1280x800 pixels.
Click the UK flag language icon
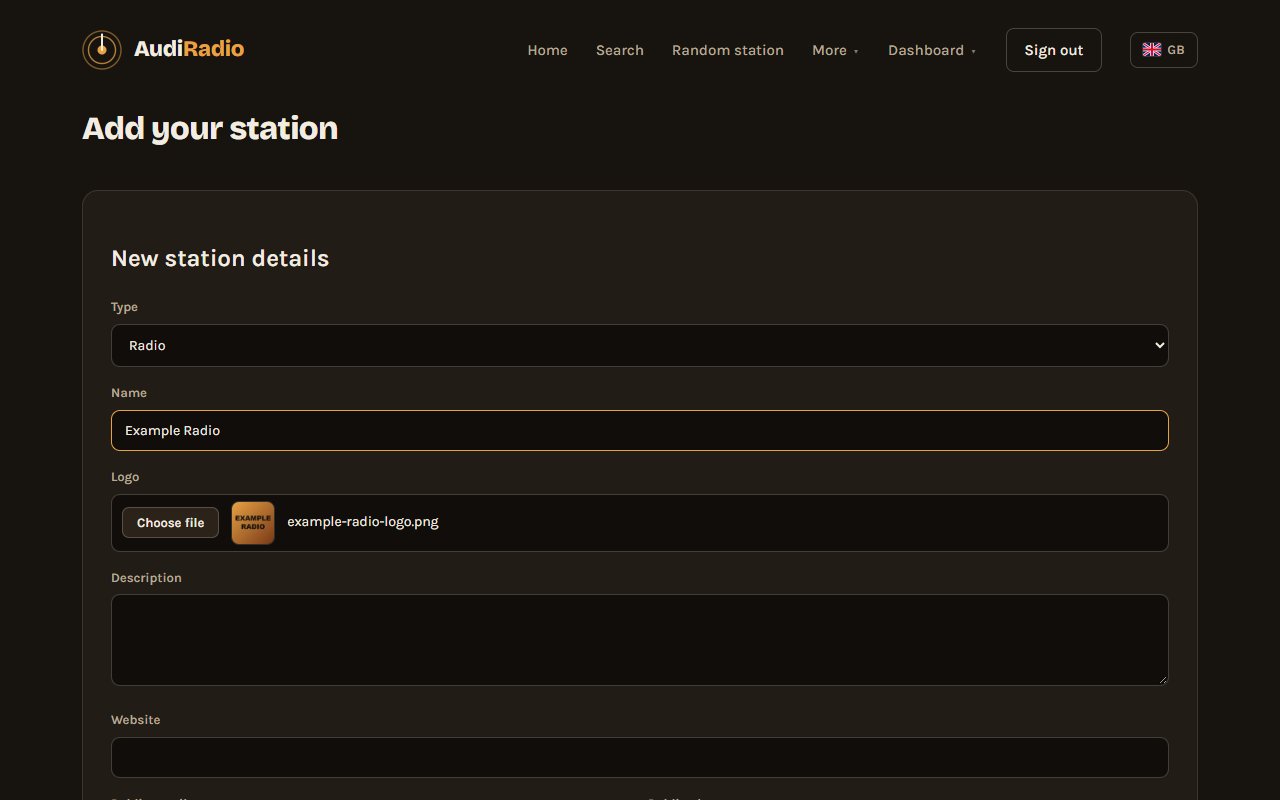[x=1152, y=50]
